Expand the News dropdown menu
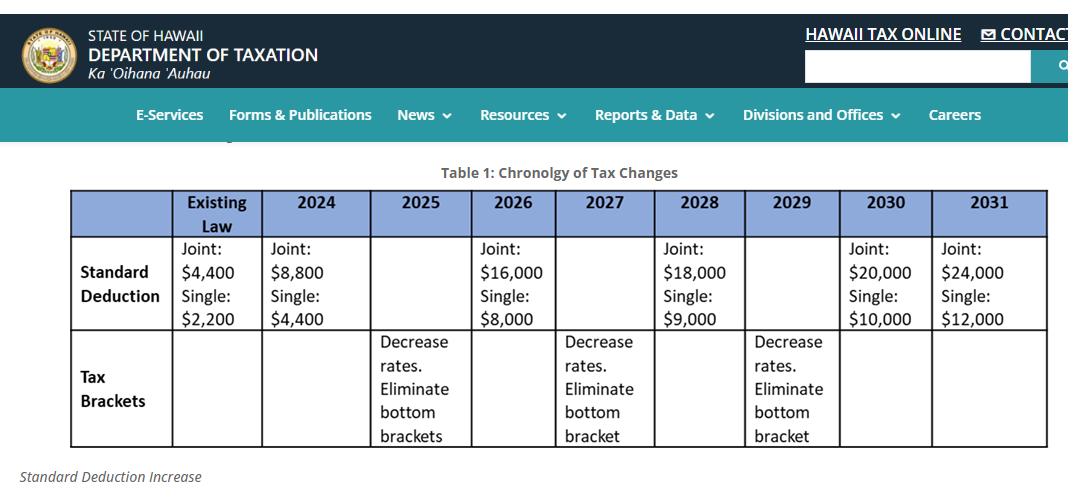Viewport: 1068px width, 486px height. (x=424, y=115)
